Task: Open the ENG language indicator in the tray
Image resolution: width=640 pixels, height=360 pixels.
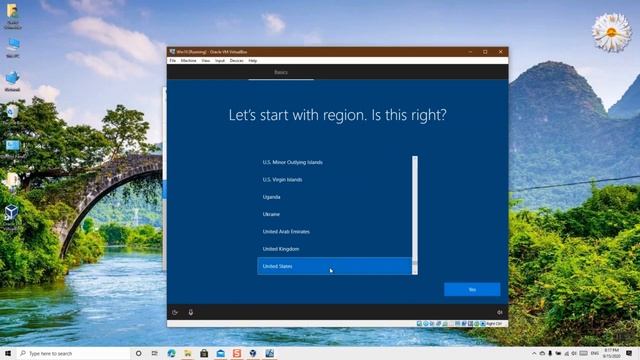Action: [x=595, y=353]
